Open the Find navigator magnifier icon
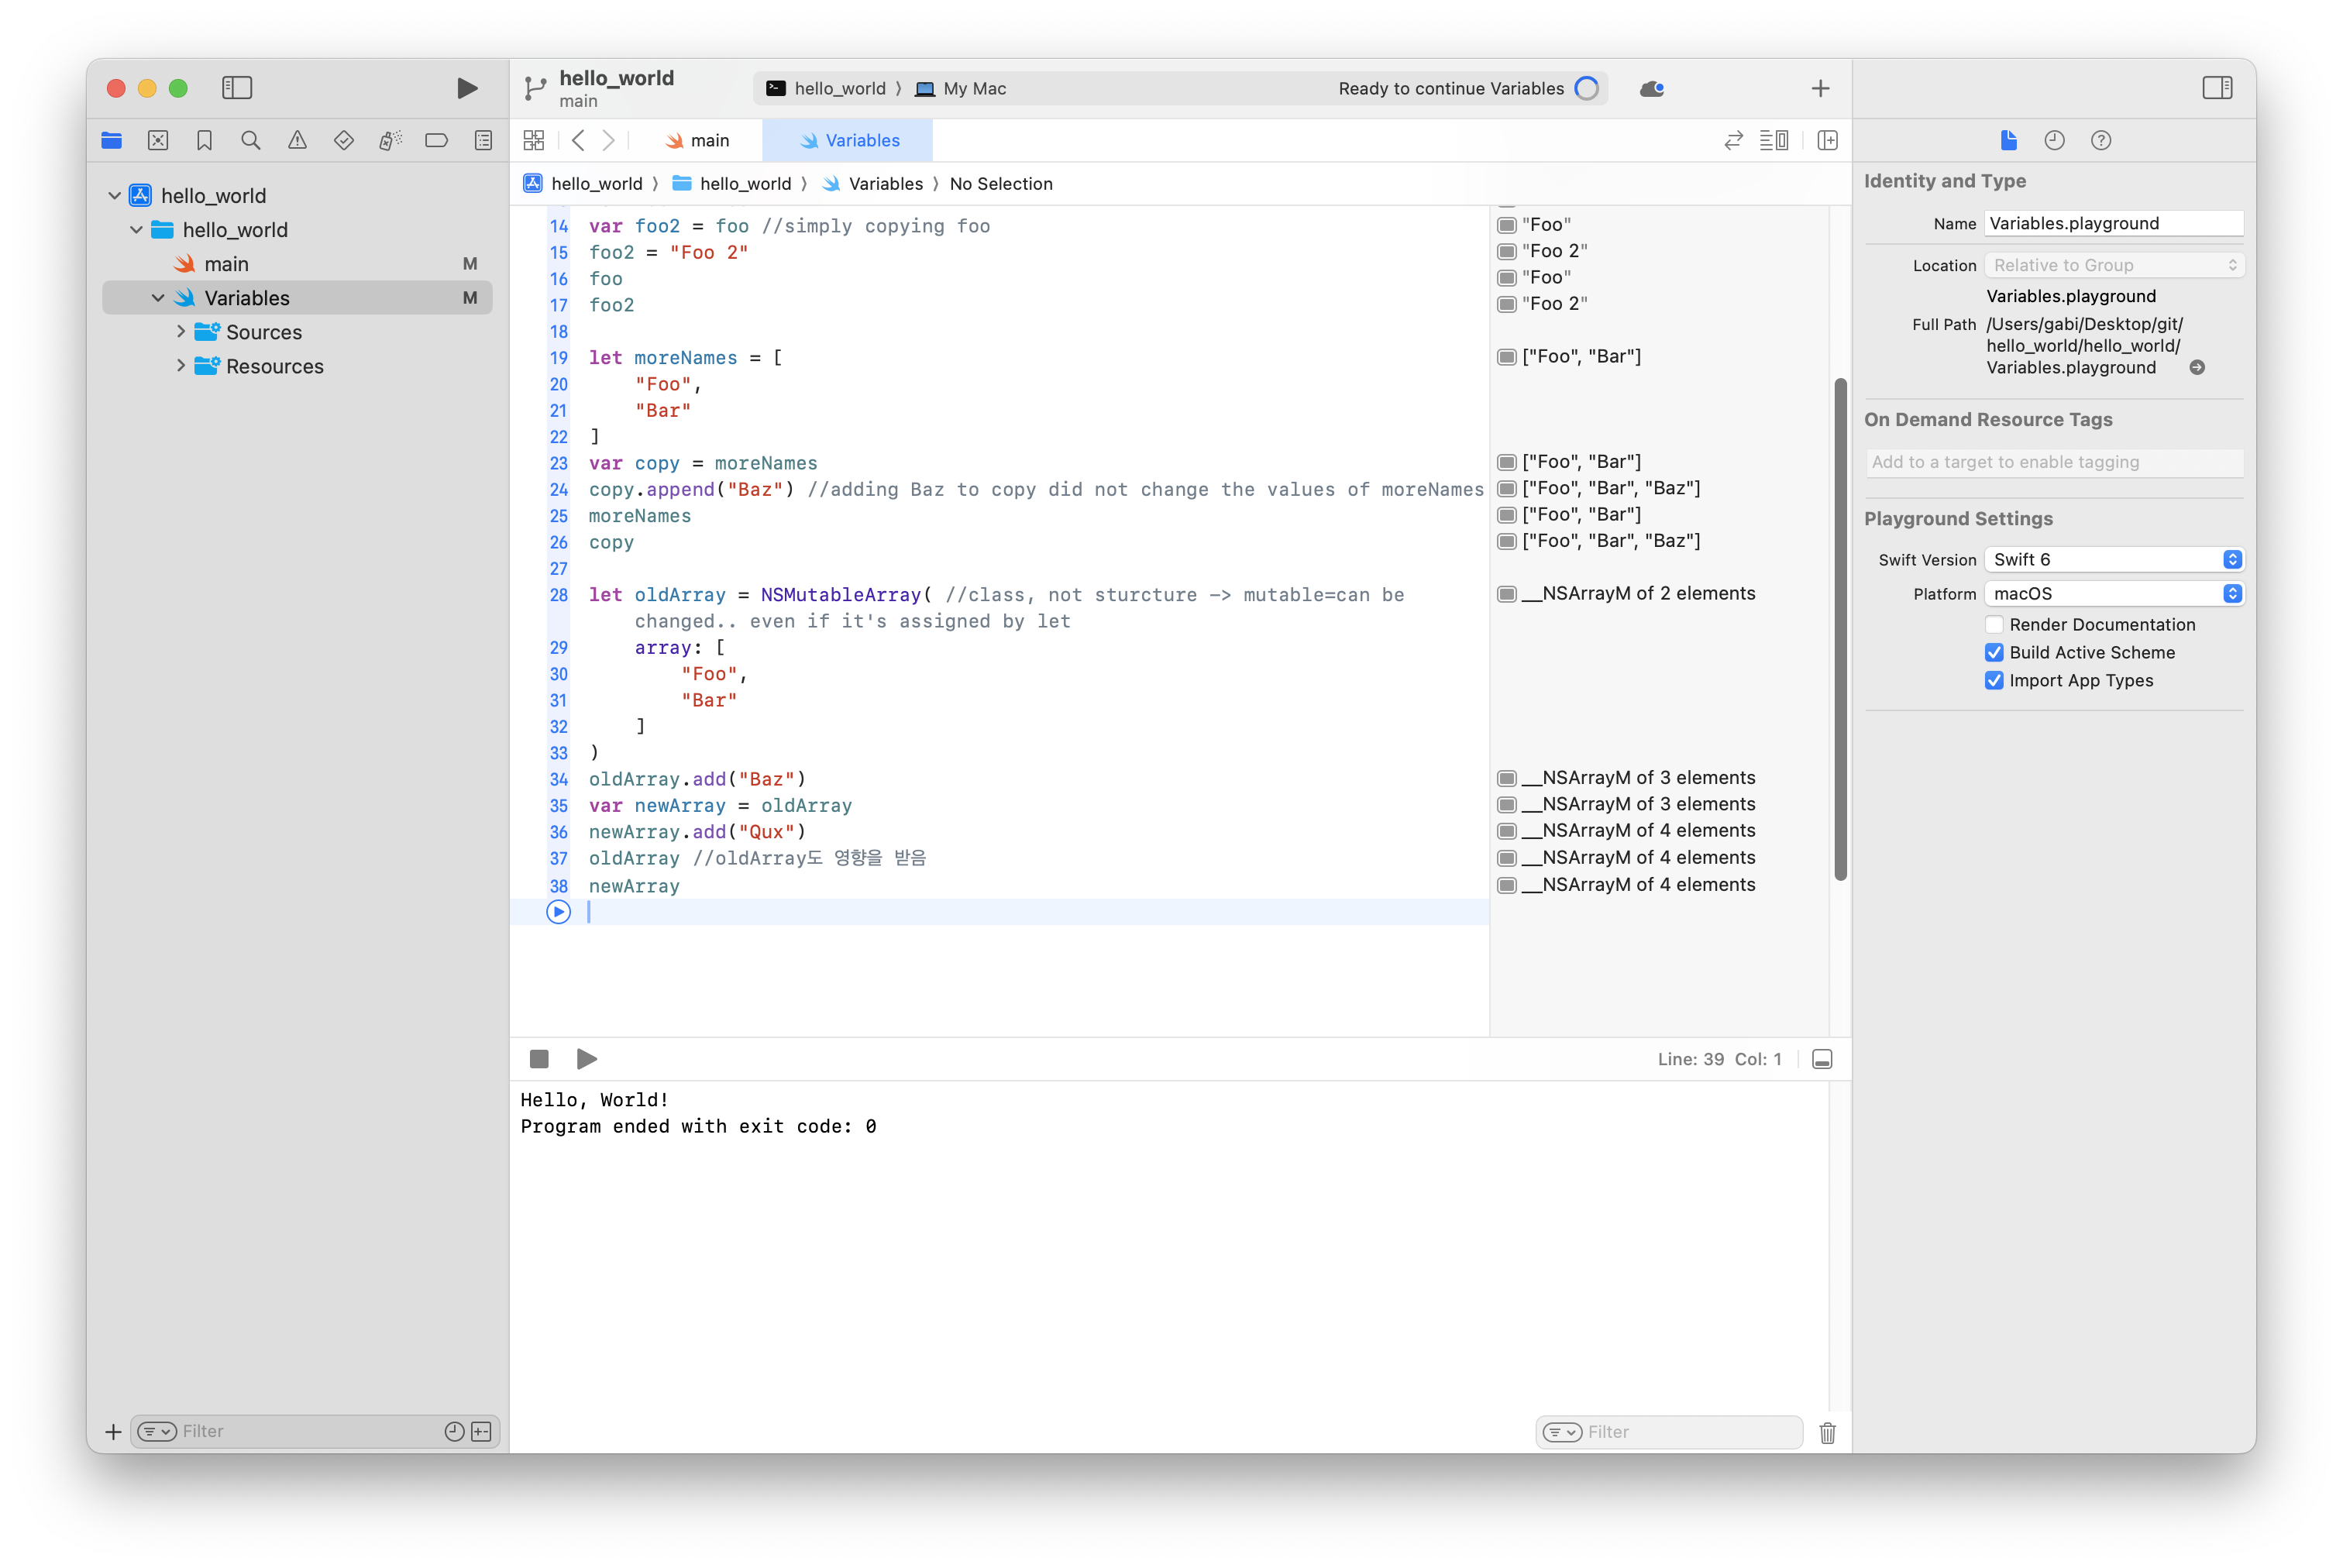Screen dimensions: 2343x1568 [251, 140]
